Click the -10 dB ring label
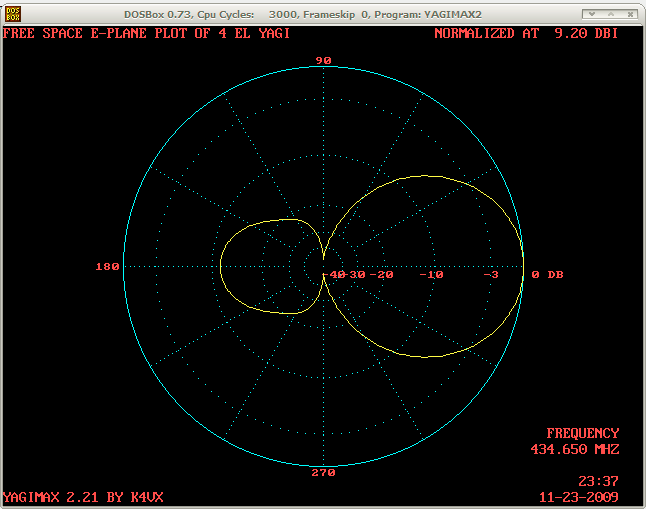Viewport: 646px width, 509px height. tap(432, 274)
